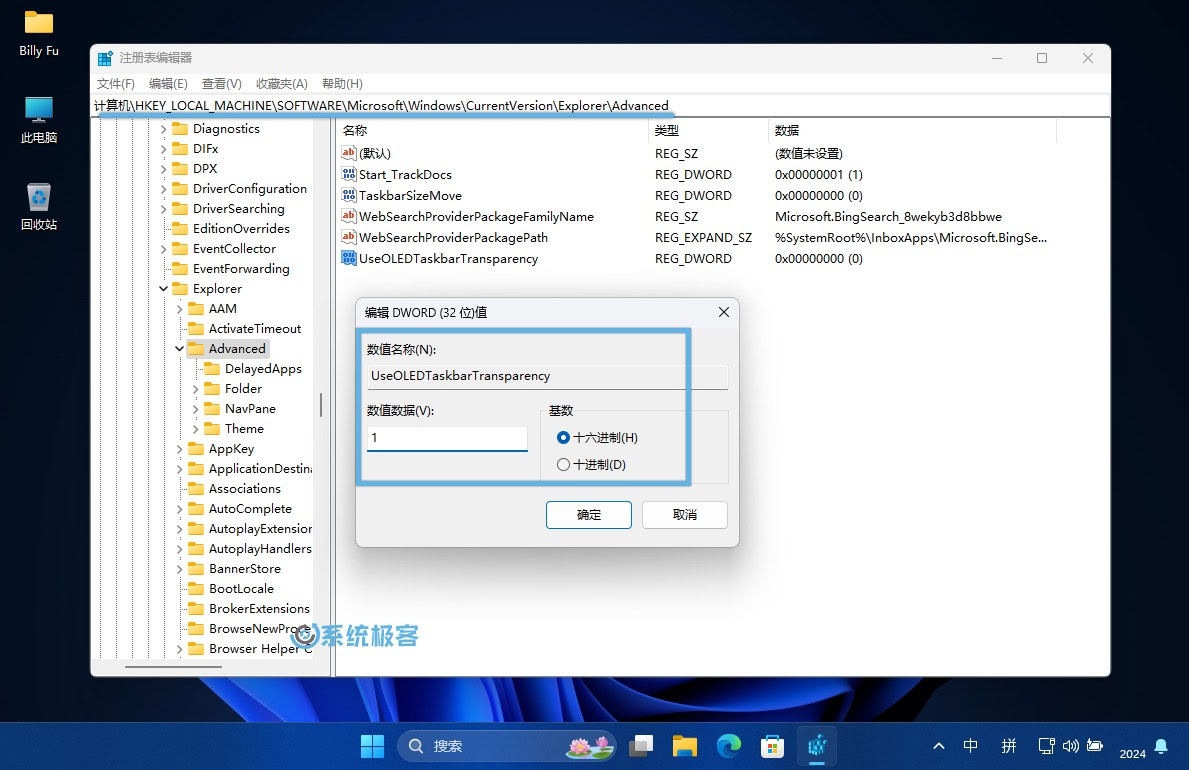Screen dimensions: 1189x770
Task: Click the 数值数据(V) input field
Action: pos(447,438)
